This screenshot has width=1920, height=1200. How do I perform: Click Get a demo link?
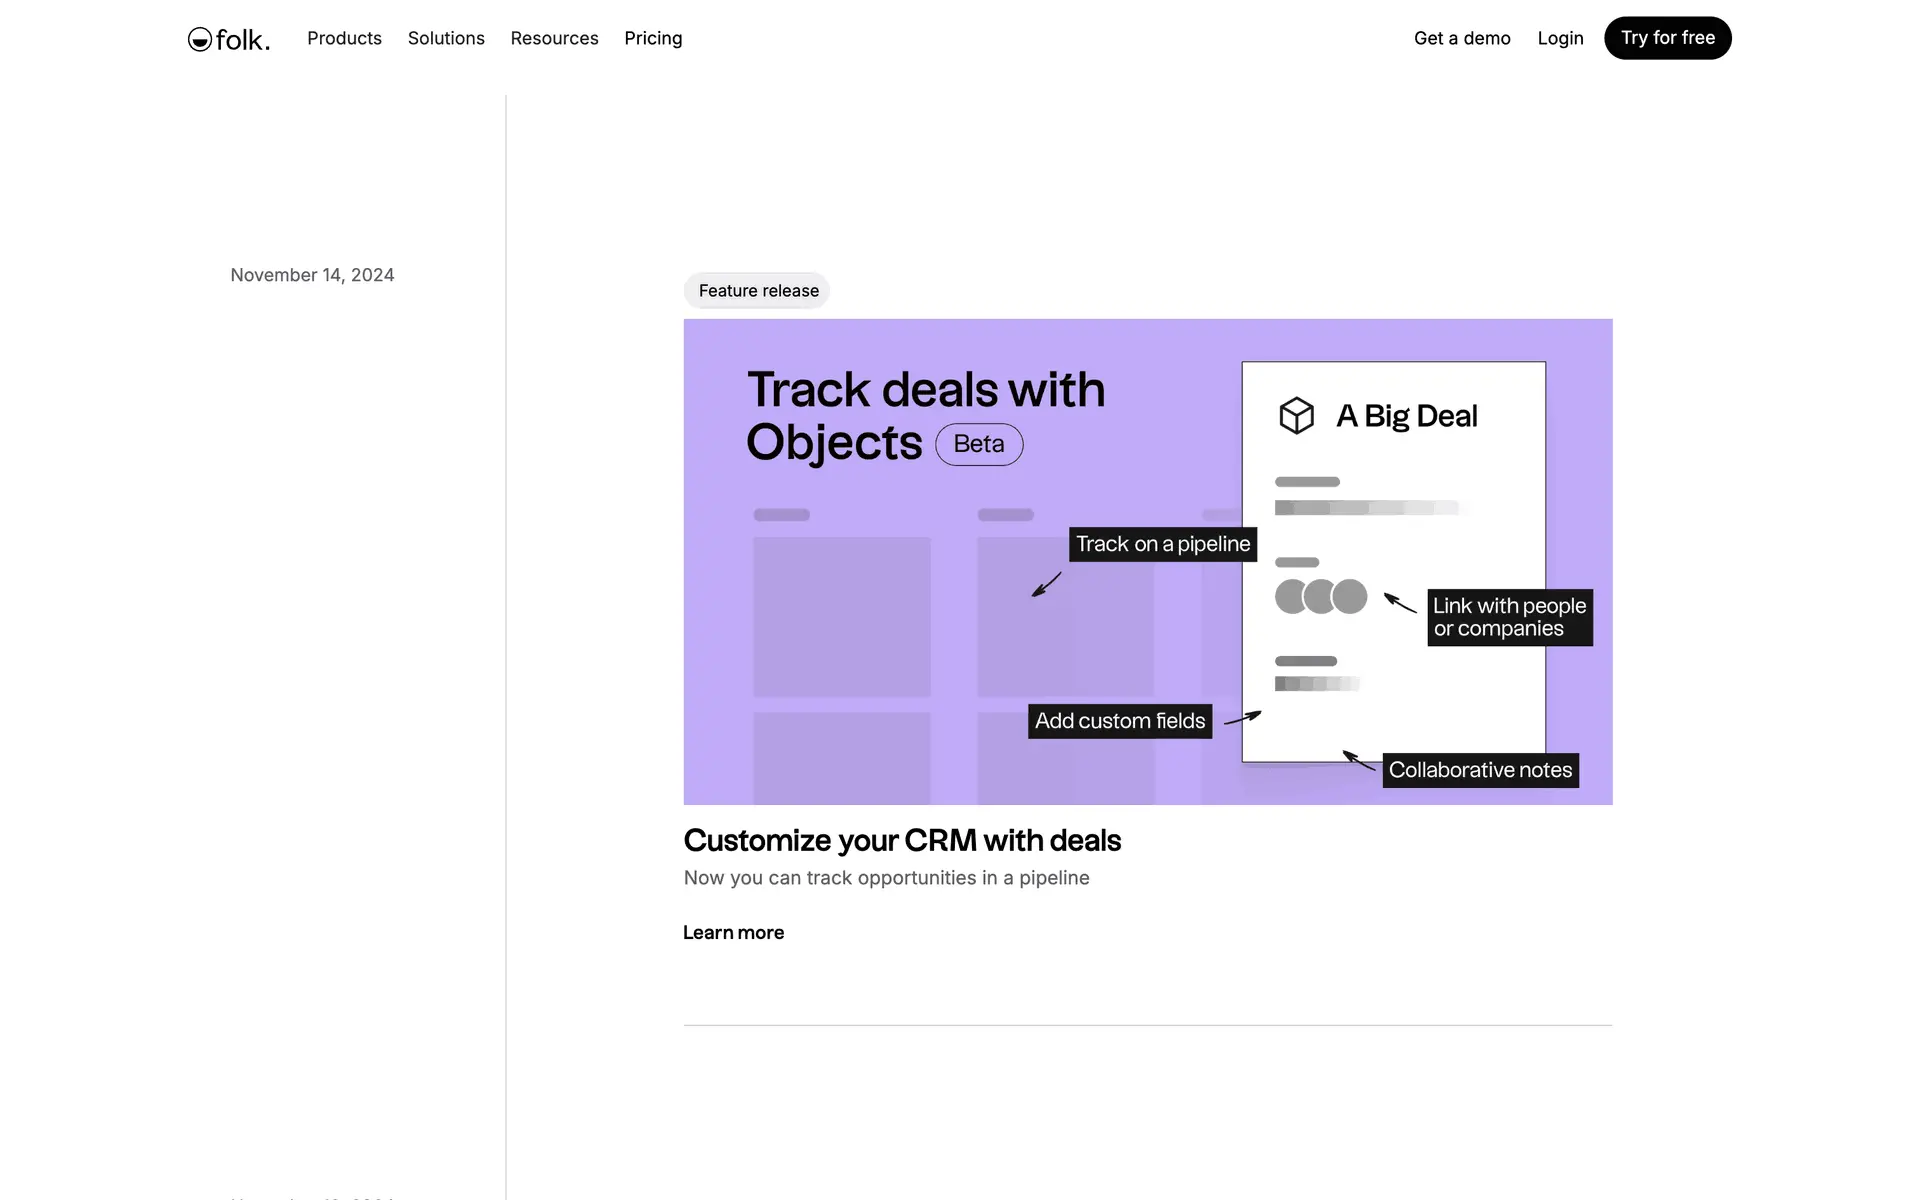[x=1461, y=38]
